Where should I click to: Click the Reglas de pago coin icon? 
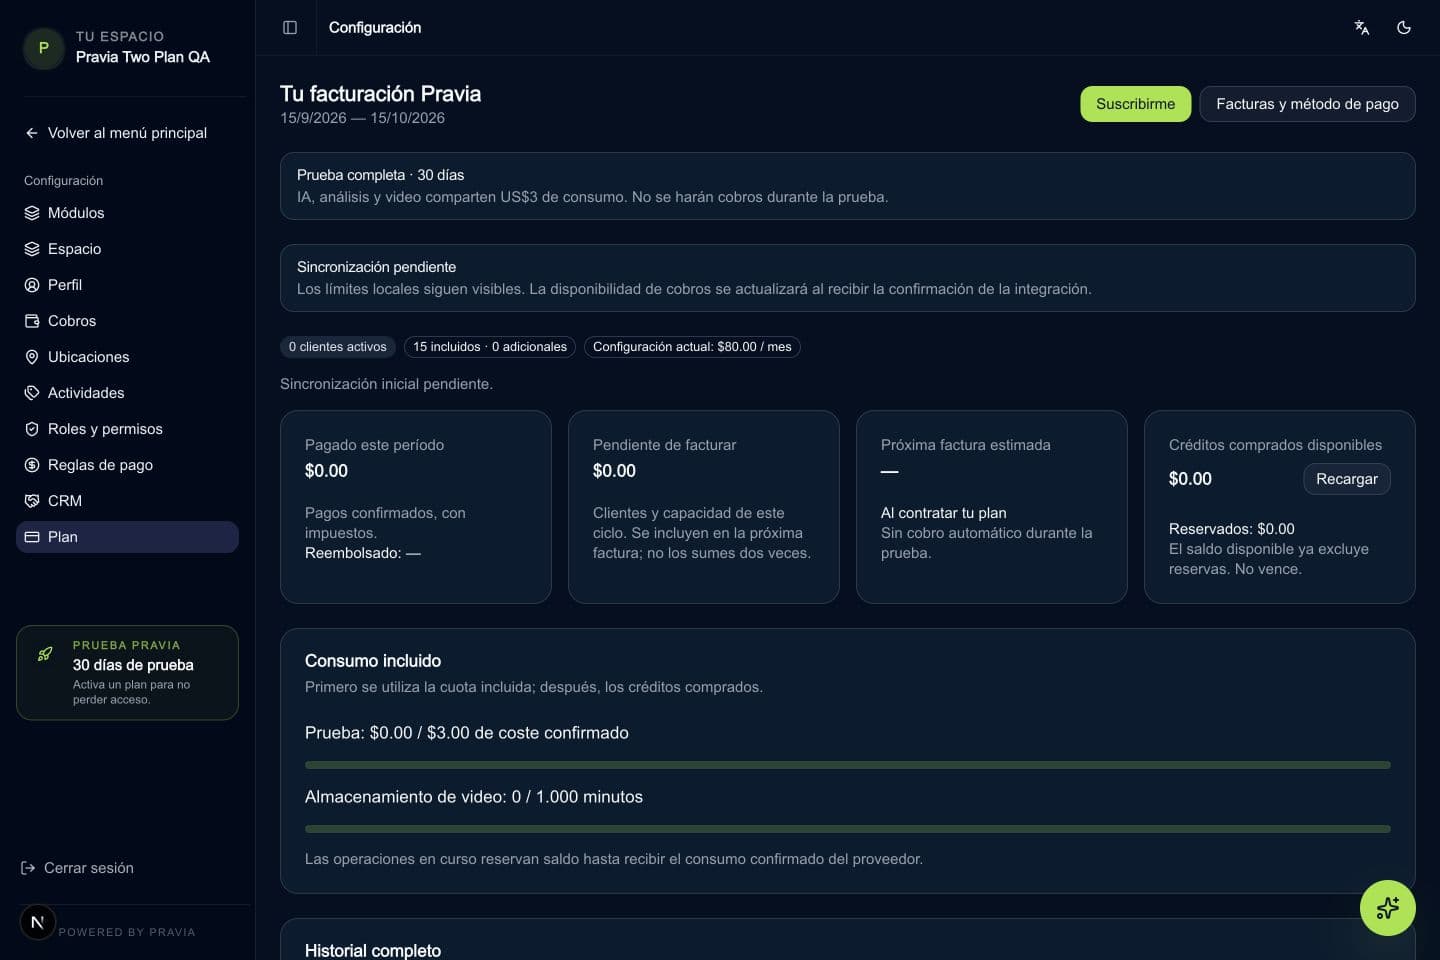click(x=32, y=465)
